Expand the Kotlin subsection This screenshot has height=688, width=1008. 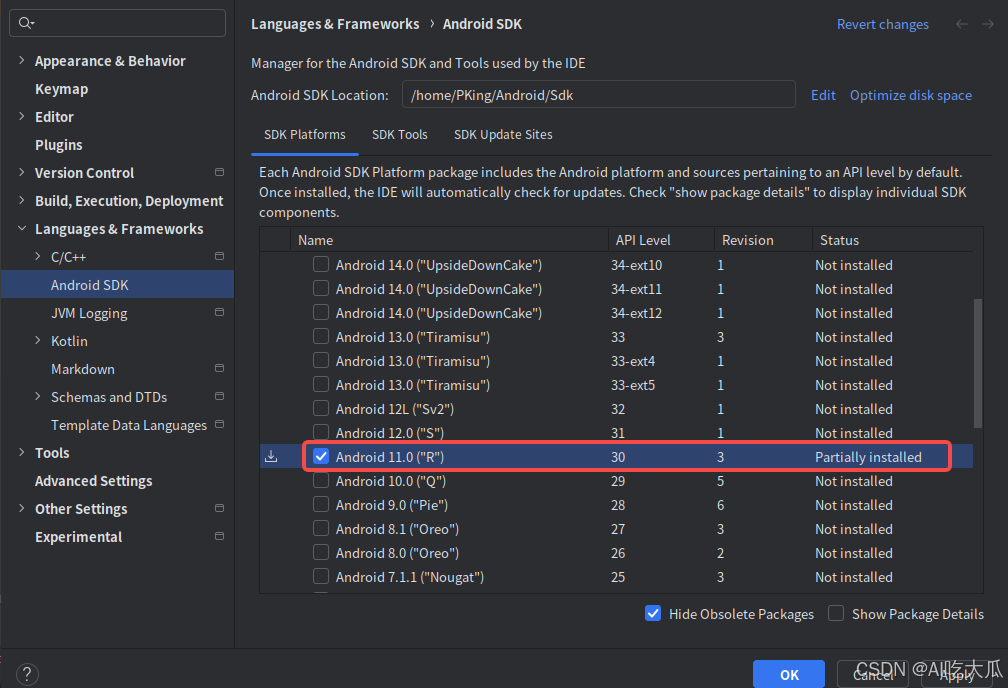38,340
